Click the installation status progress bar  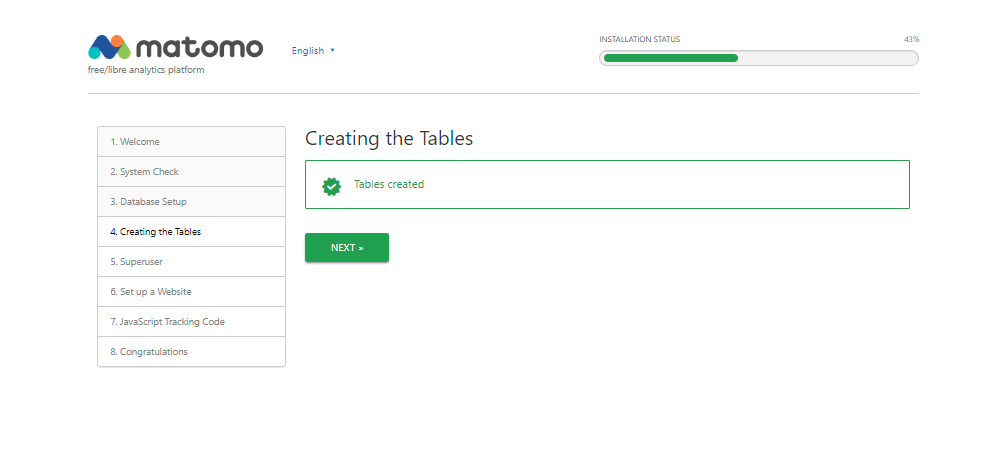click(758, 58)
